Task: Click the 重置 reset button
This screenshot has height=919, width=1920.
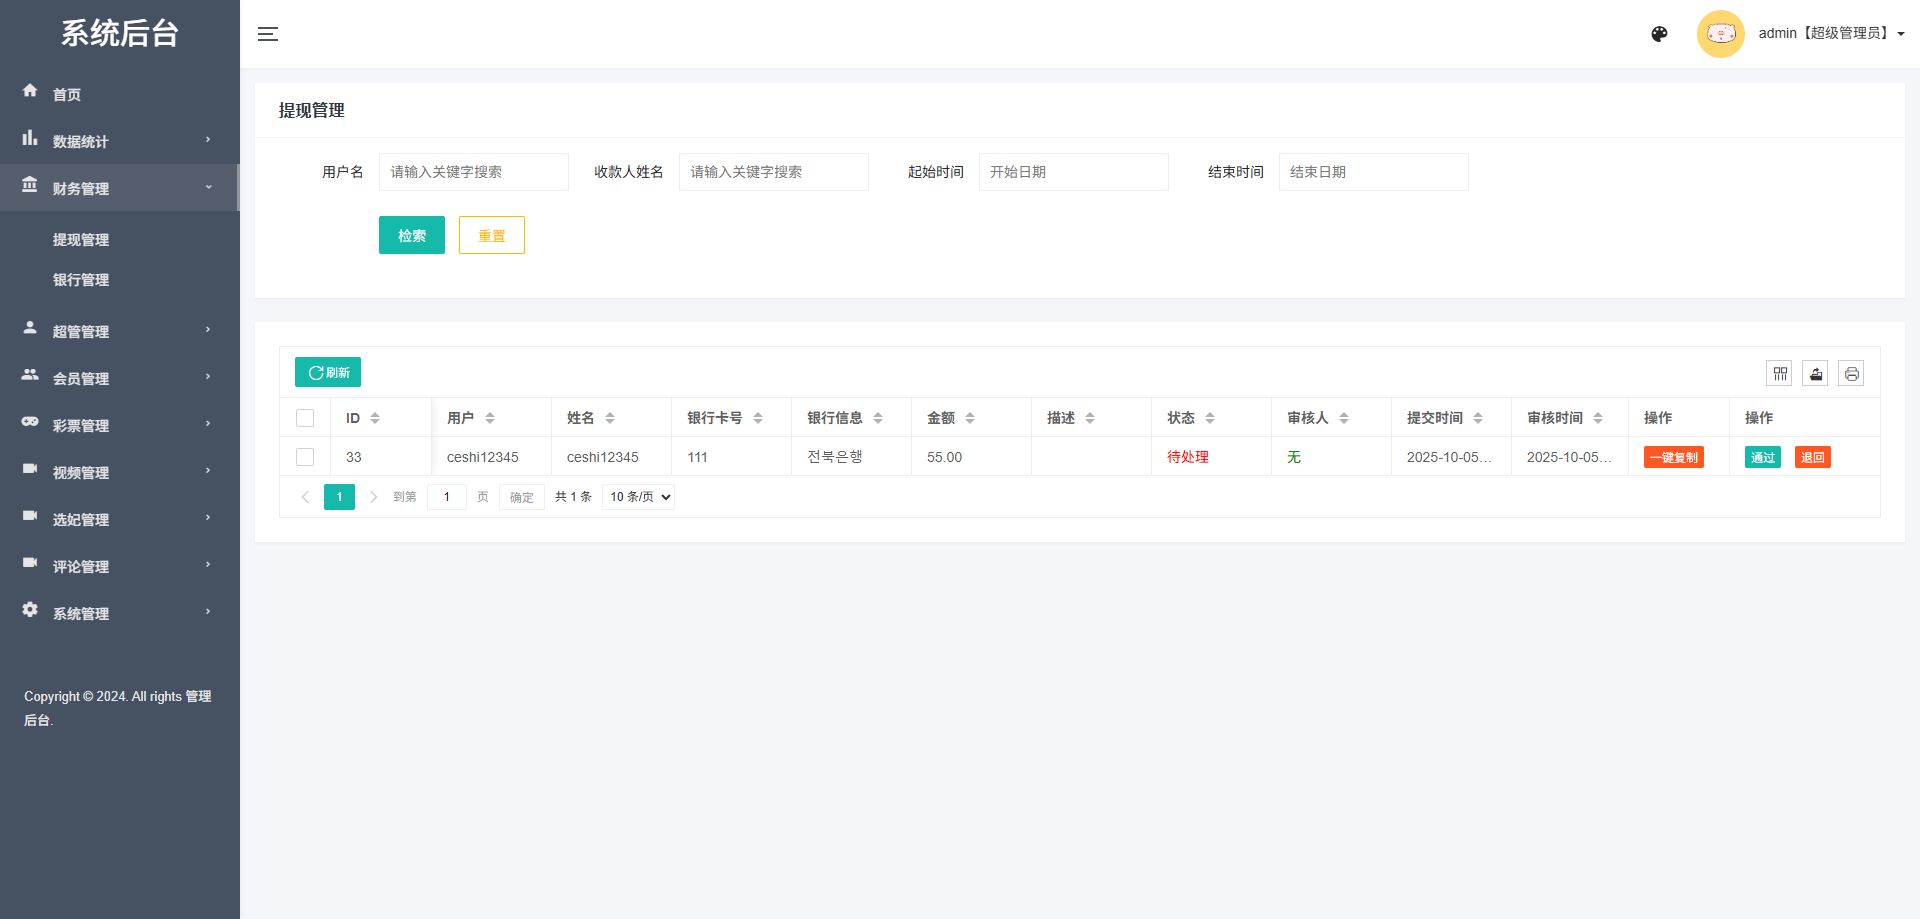Action: 492,235
